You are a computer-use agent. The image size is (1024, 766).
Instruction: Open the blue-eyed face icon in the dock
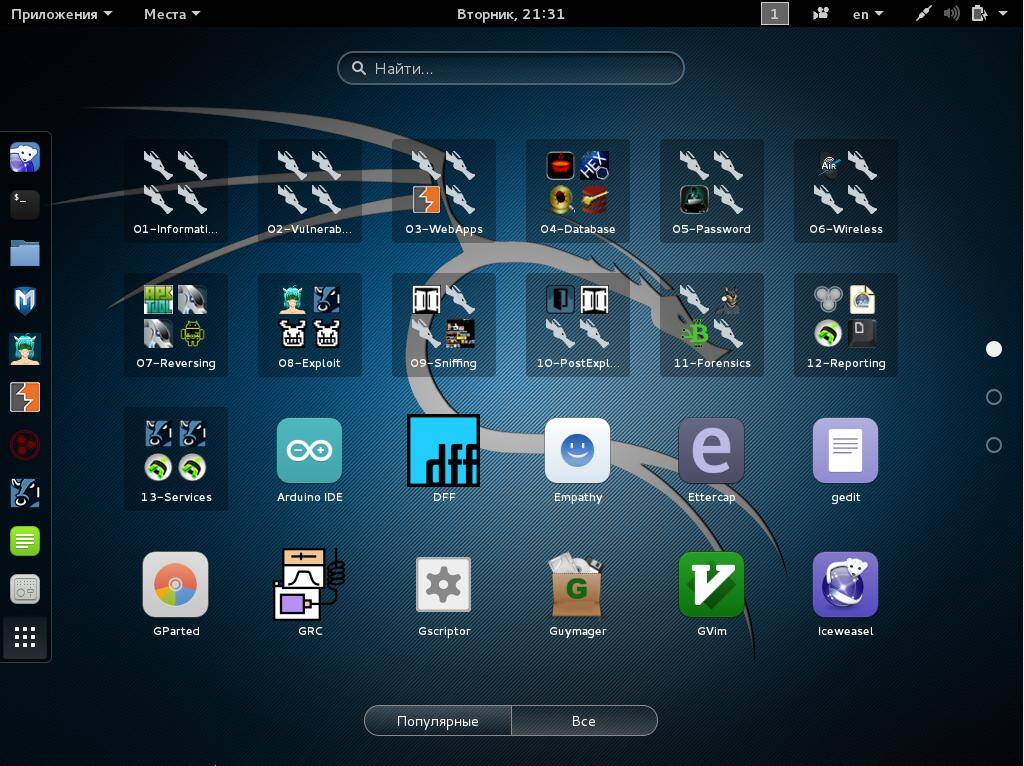click(25, 493)
